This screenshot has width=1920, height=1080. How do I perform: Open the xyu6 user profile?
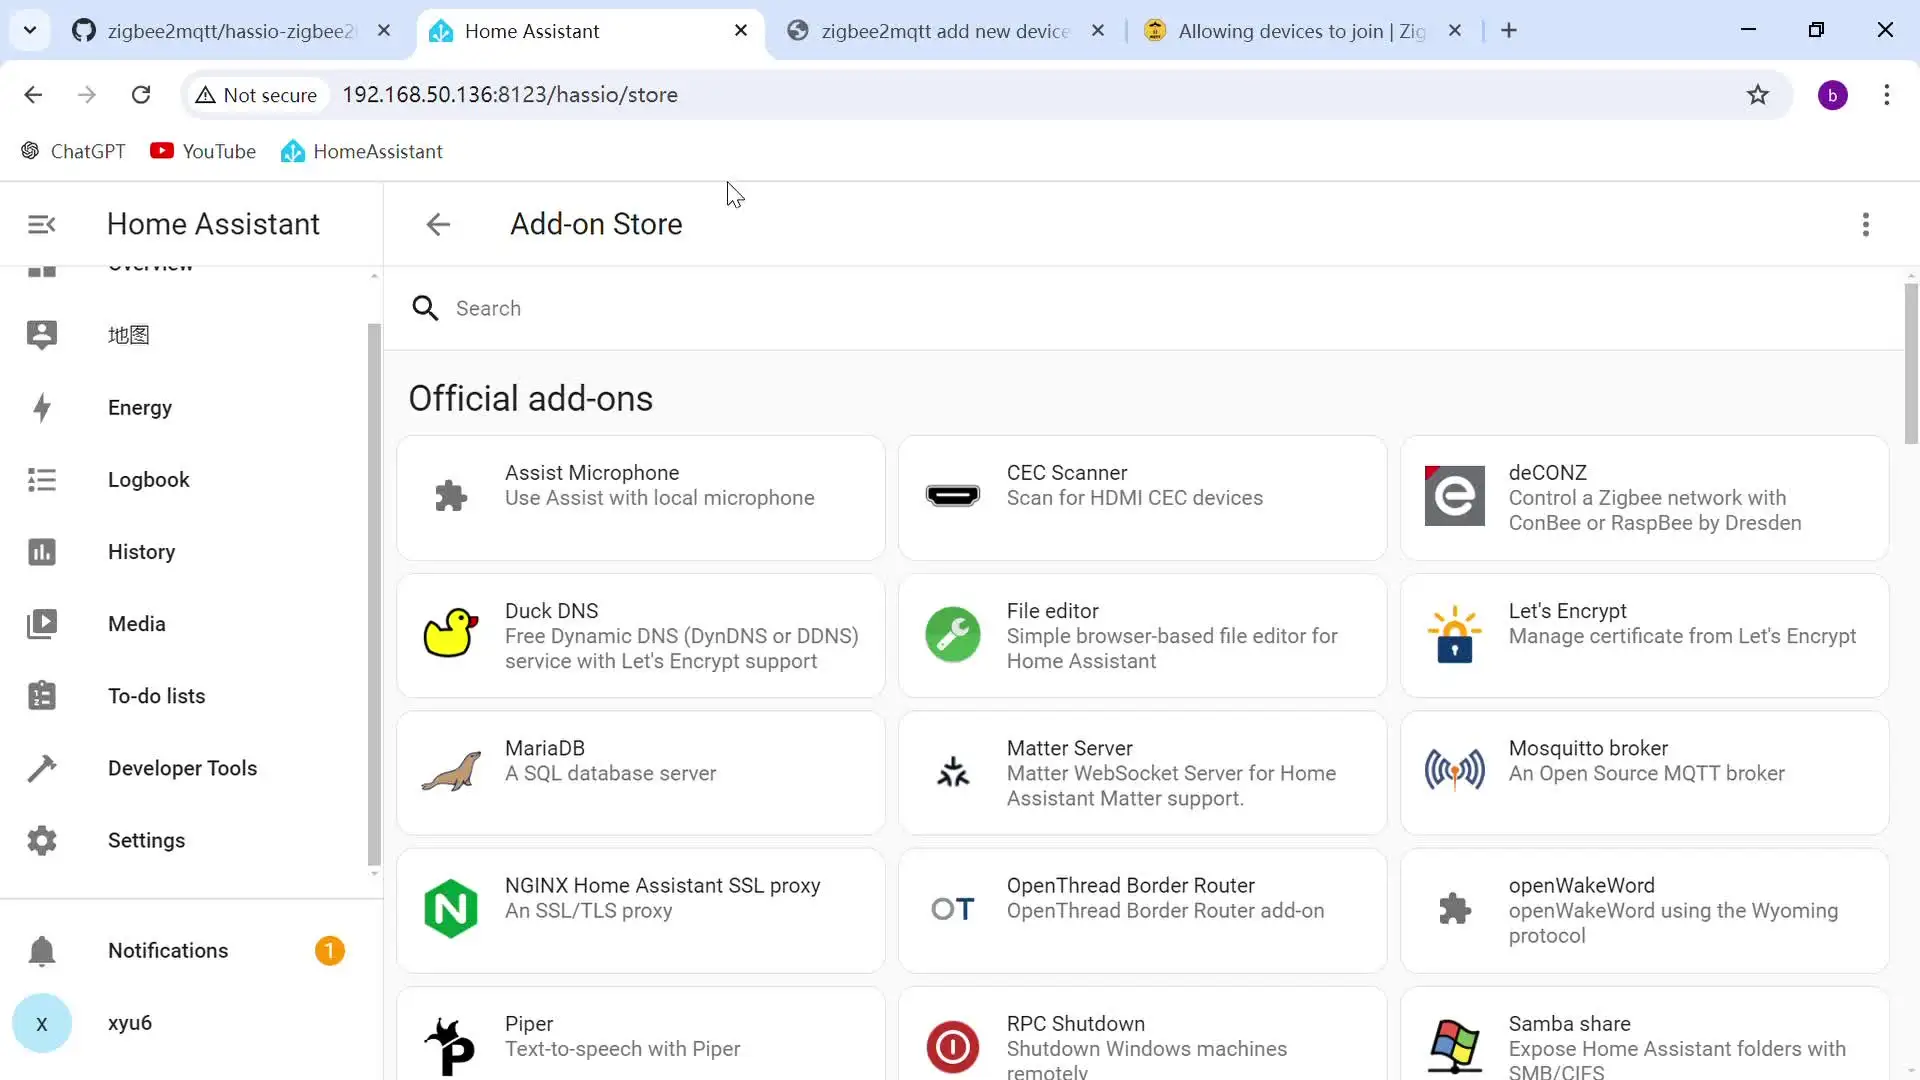[130, 1023]
